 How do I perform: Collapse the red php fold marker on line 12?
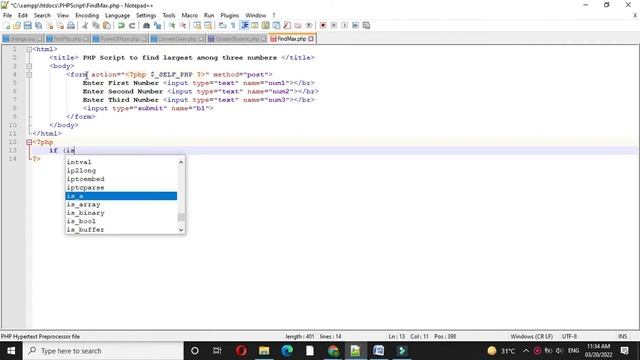click(29, 142)
